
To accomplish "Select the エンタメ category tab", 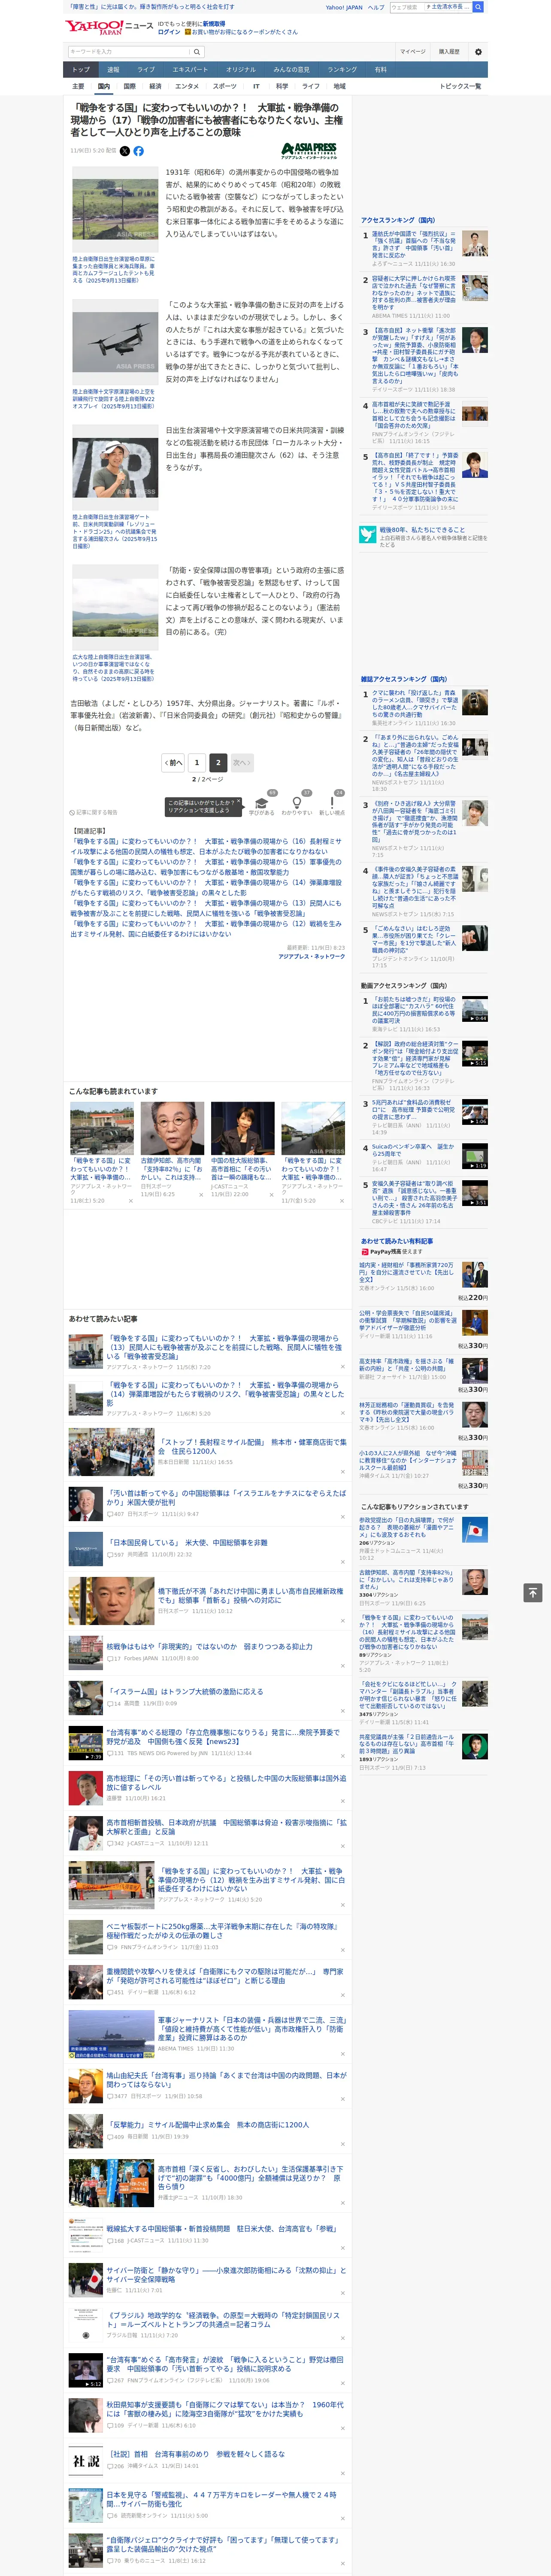I will click(x=187, y=86).
